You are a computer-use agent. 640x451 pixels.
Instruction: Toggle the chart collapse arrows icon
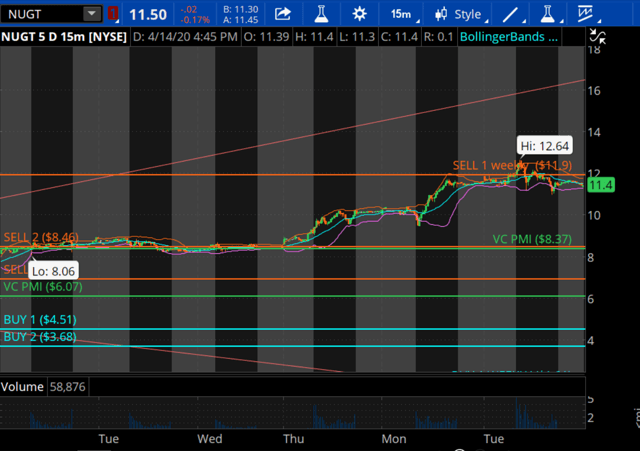click(598, 36)
